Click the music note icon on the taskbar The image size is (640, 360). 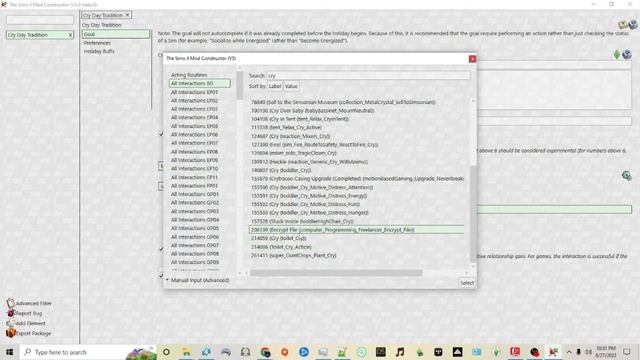(x=400, y=352)
